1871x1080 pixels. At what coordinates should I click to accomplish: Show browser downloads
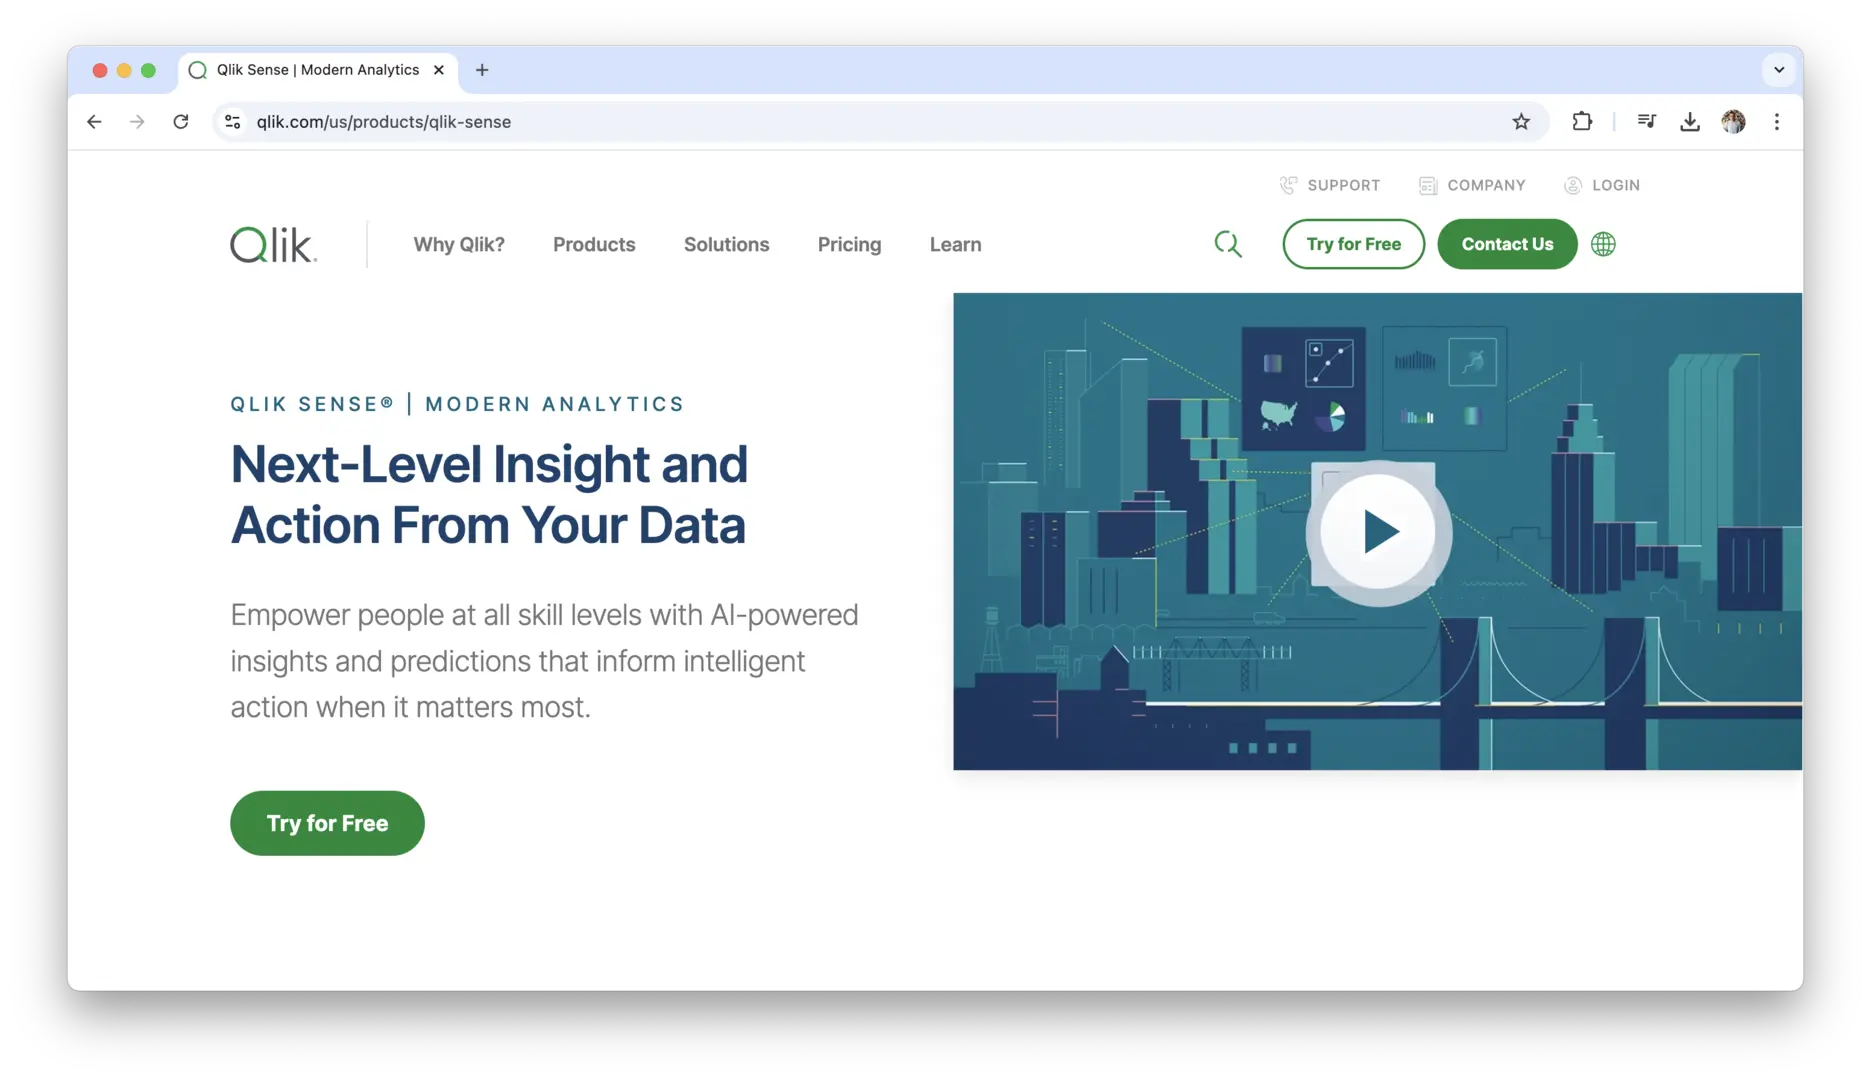(1690, 122)
